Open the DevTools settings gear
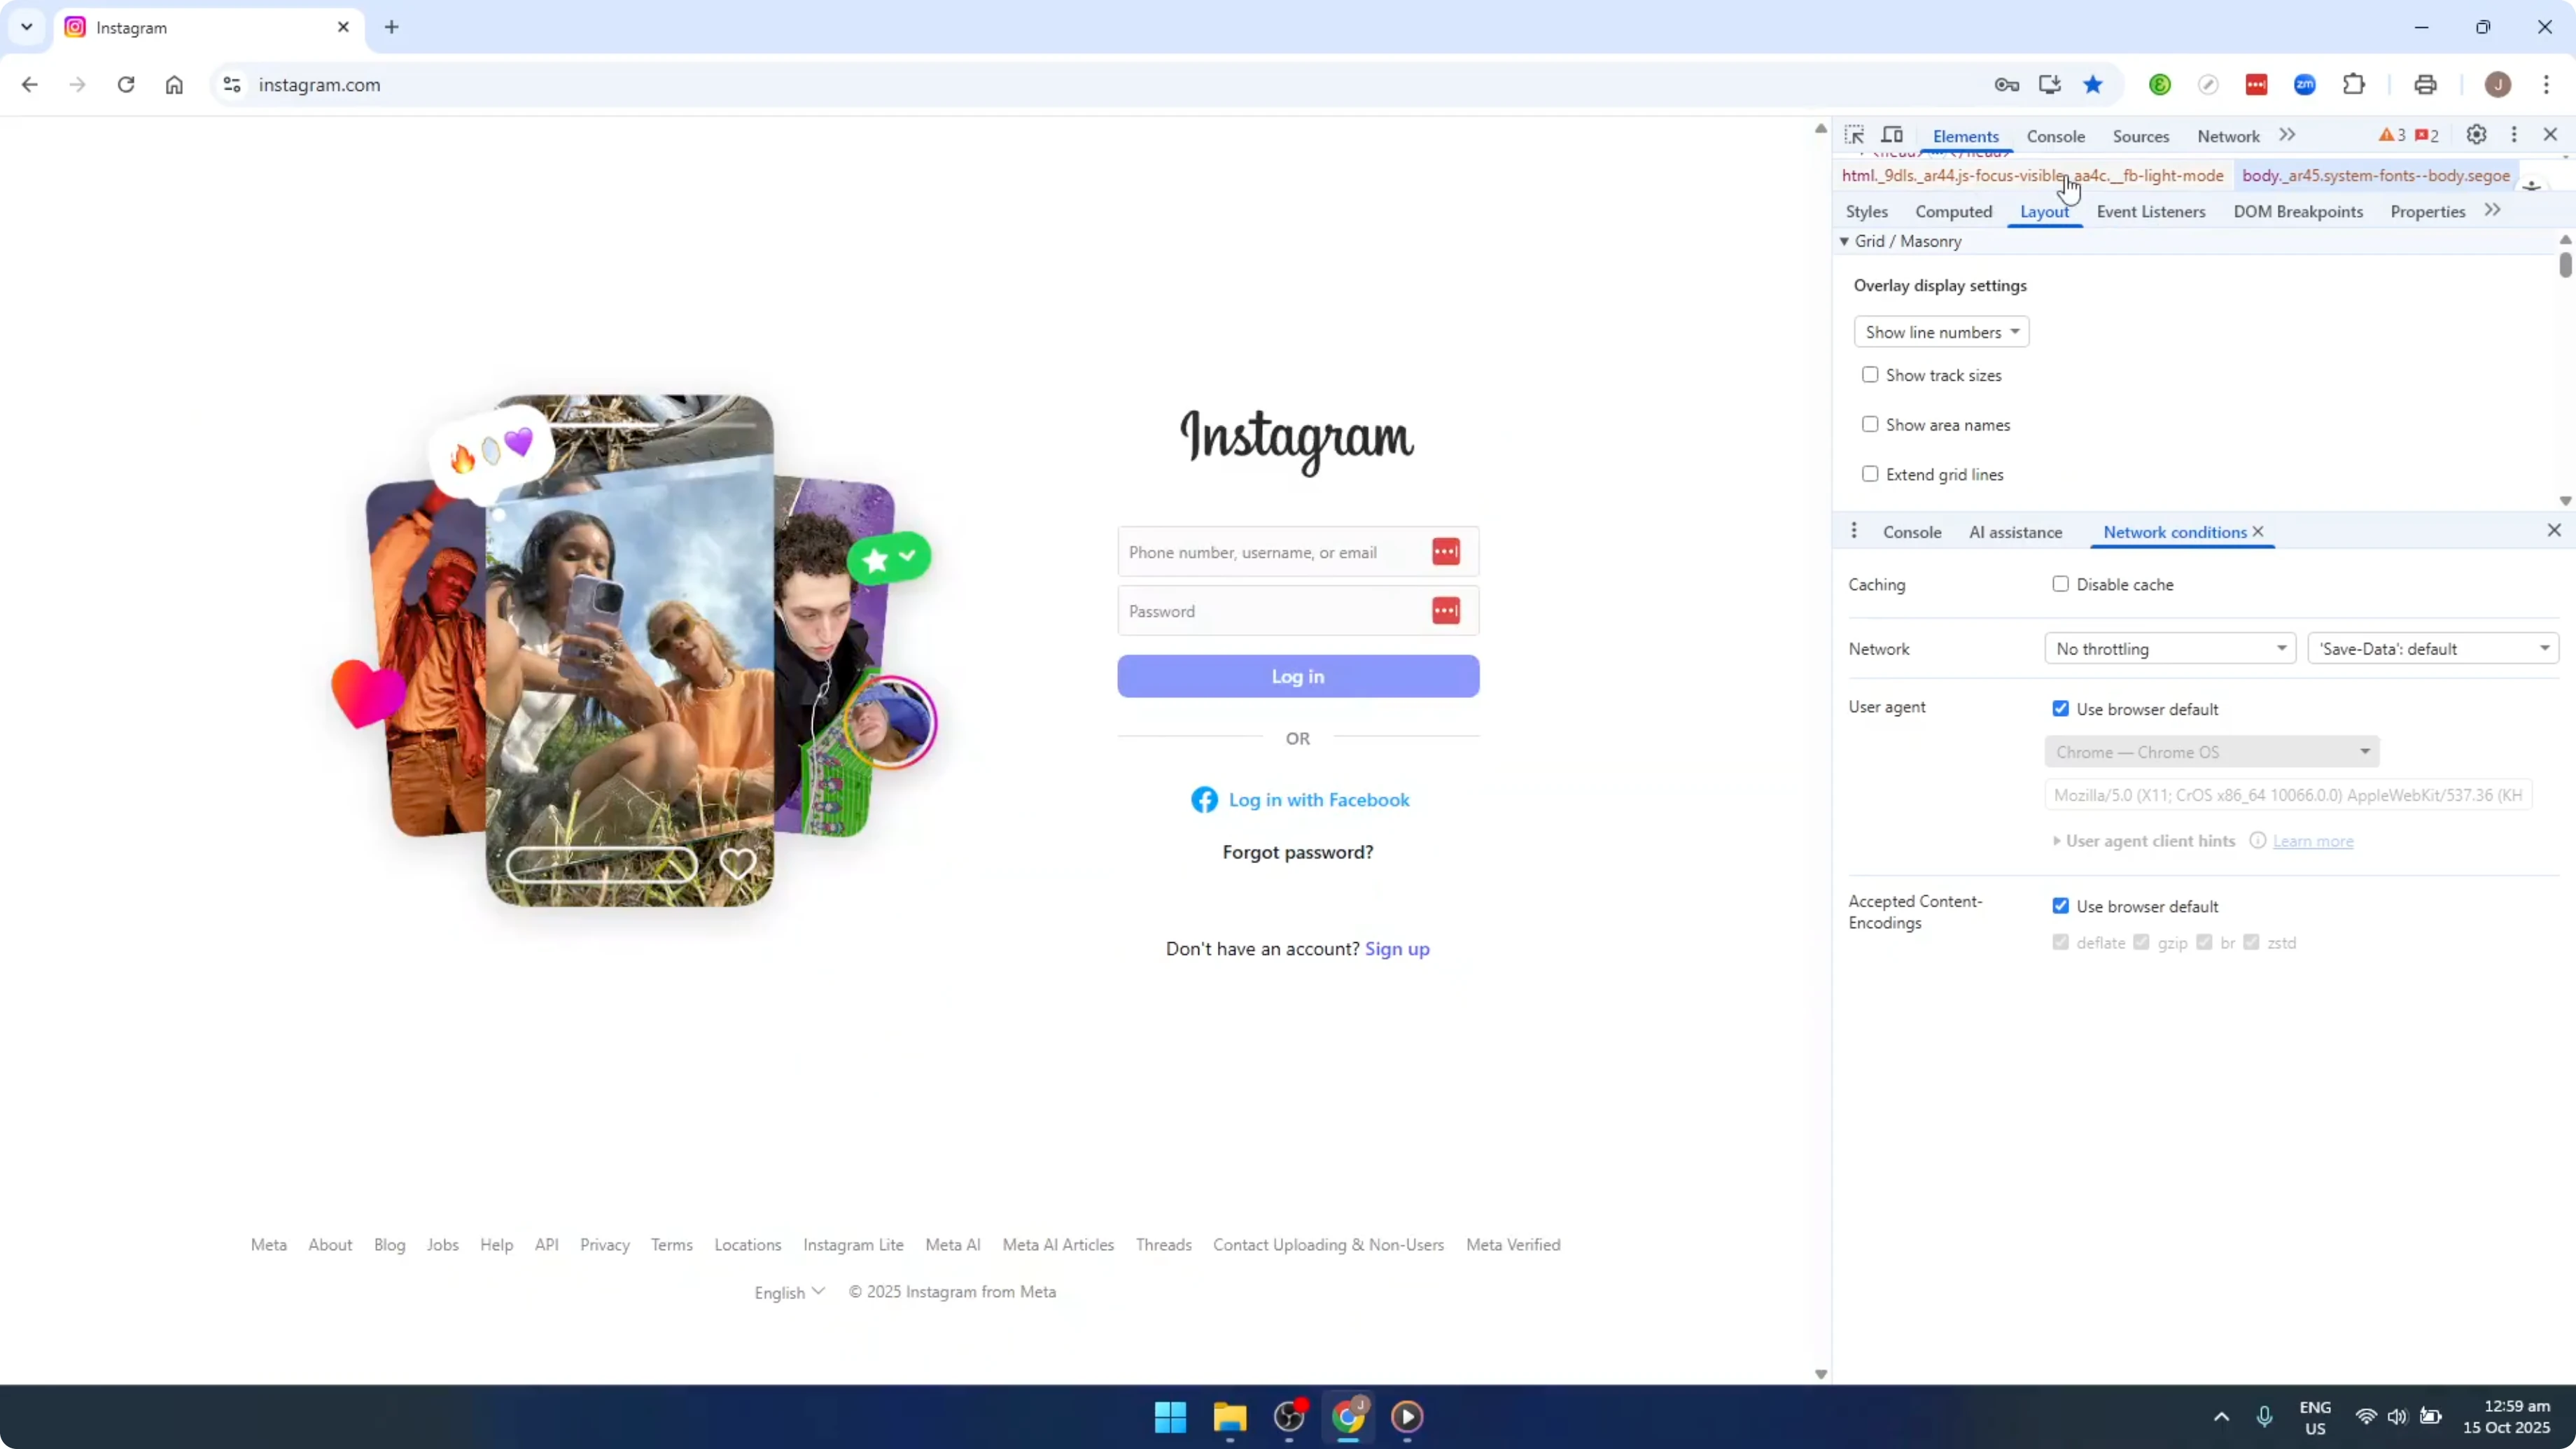The image size is (2576, 1449). point(2477,135)
